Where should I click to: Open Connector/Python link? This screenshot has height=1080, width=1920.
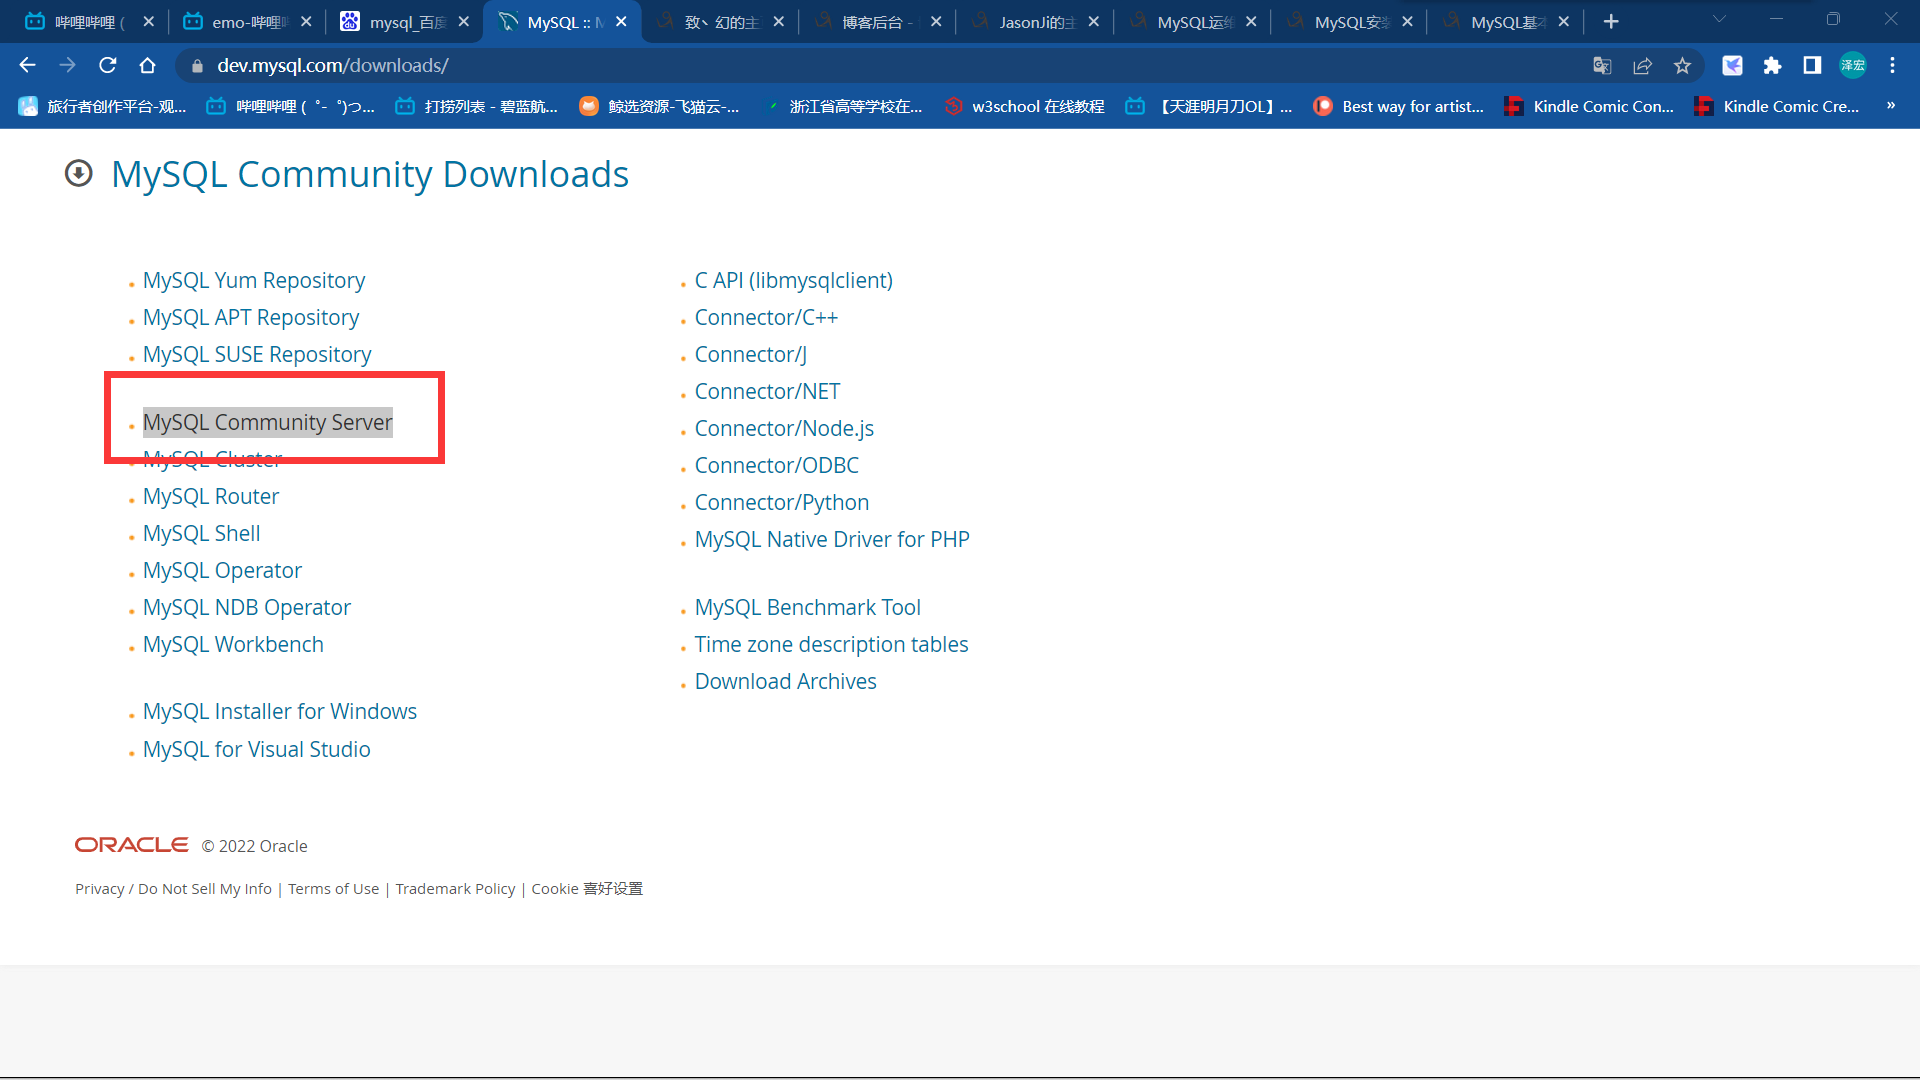click(782, 502)
